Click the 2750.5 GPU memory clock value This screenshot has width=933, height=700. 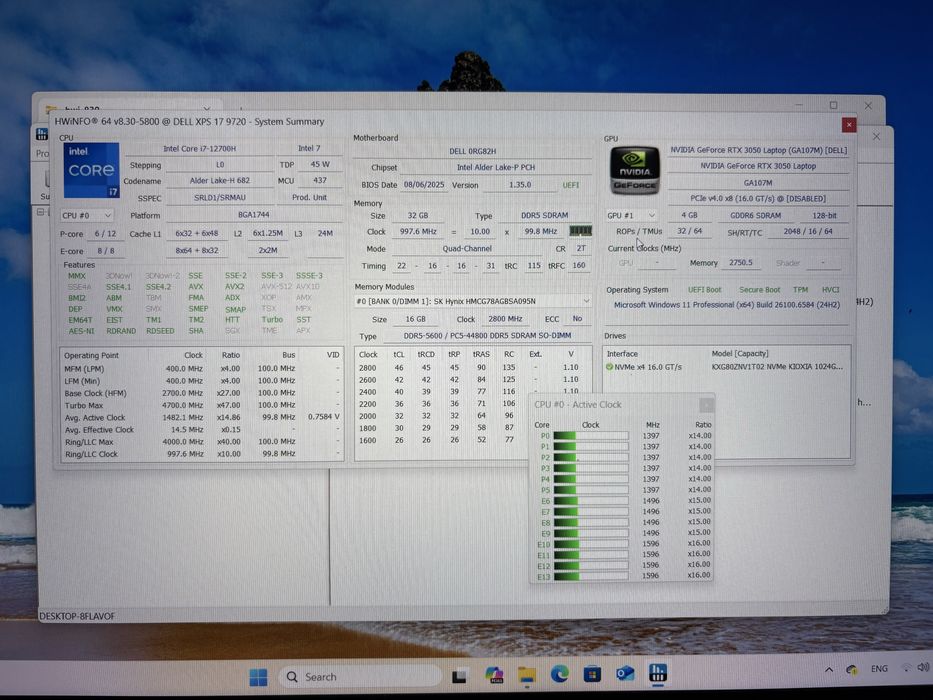[740, 262]
